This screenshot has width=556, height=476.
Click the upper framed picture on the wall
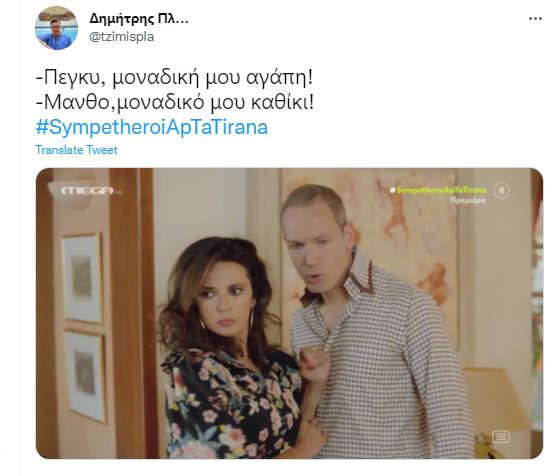click(82, 278)
